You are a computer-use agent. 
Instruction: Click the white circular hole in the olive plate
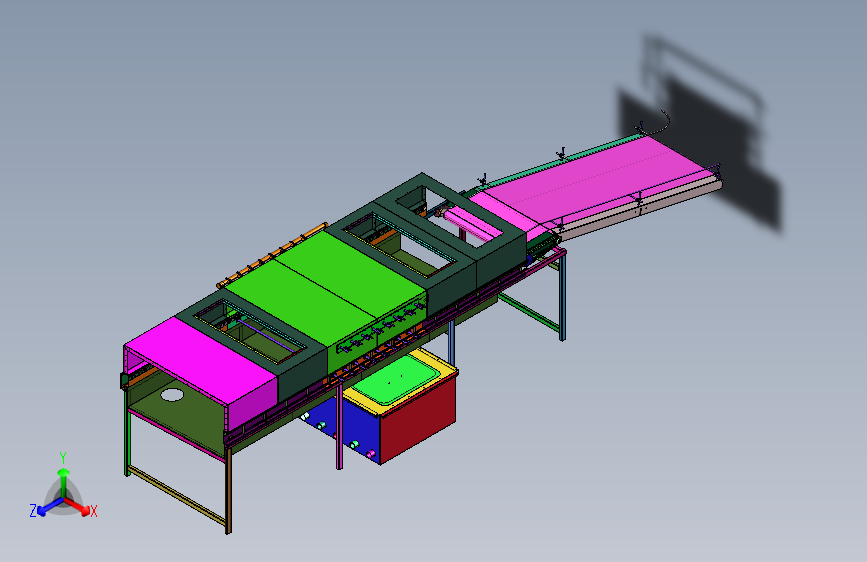pyautogui.click(x=172, y=395)
